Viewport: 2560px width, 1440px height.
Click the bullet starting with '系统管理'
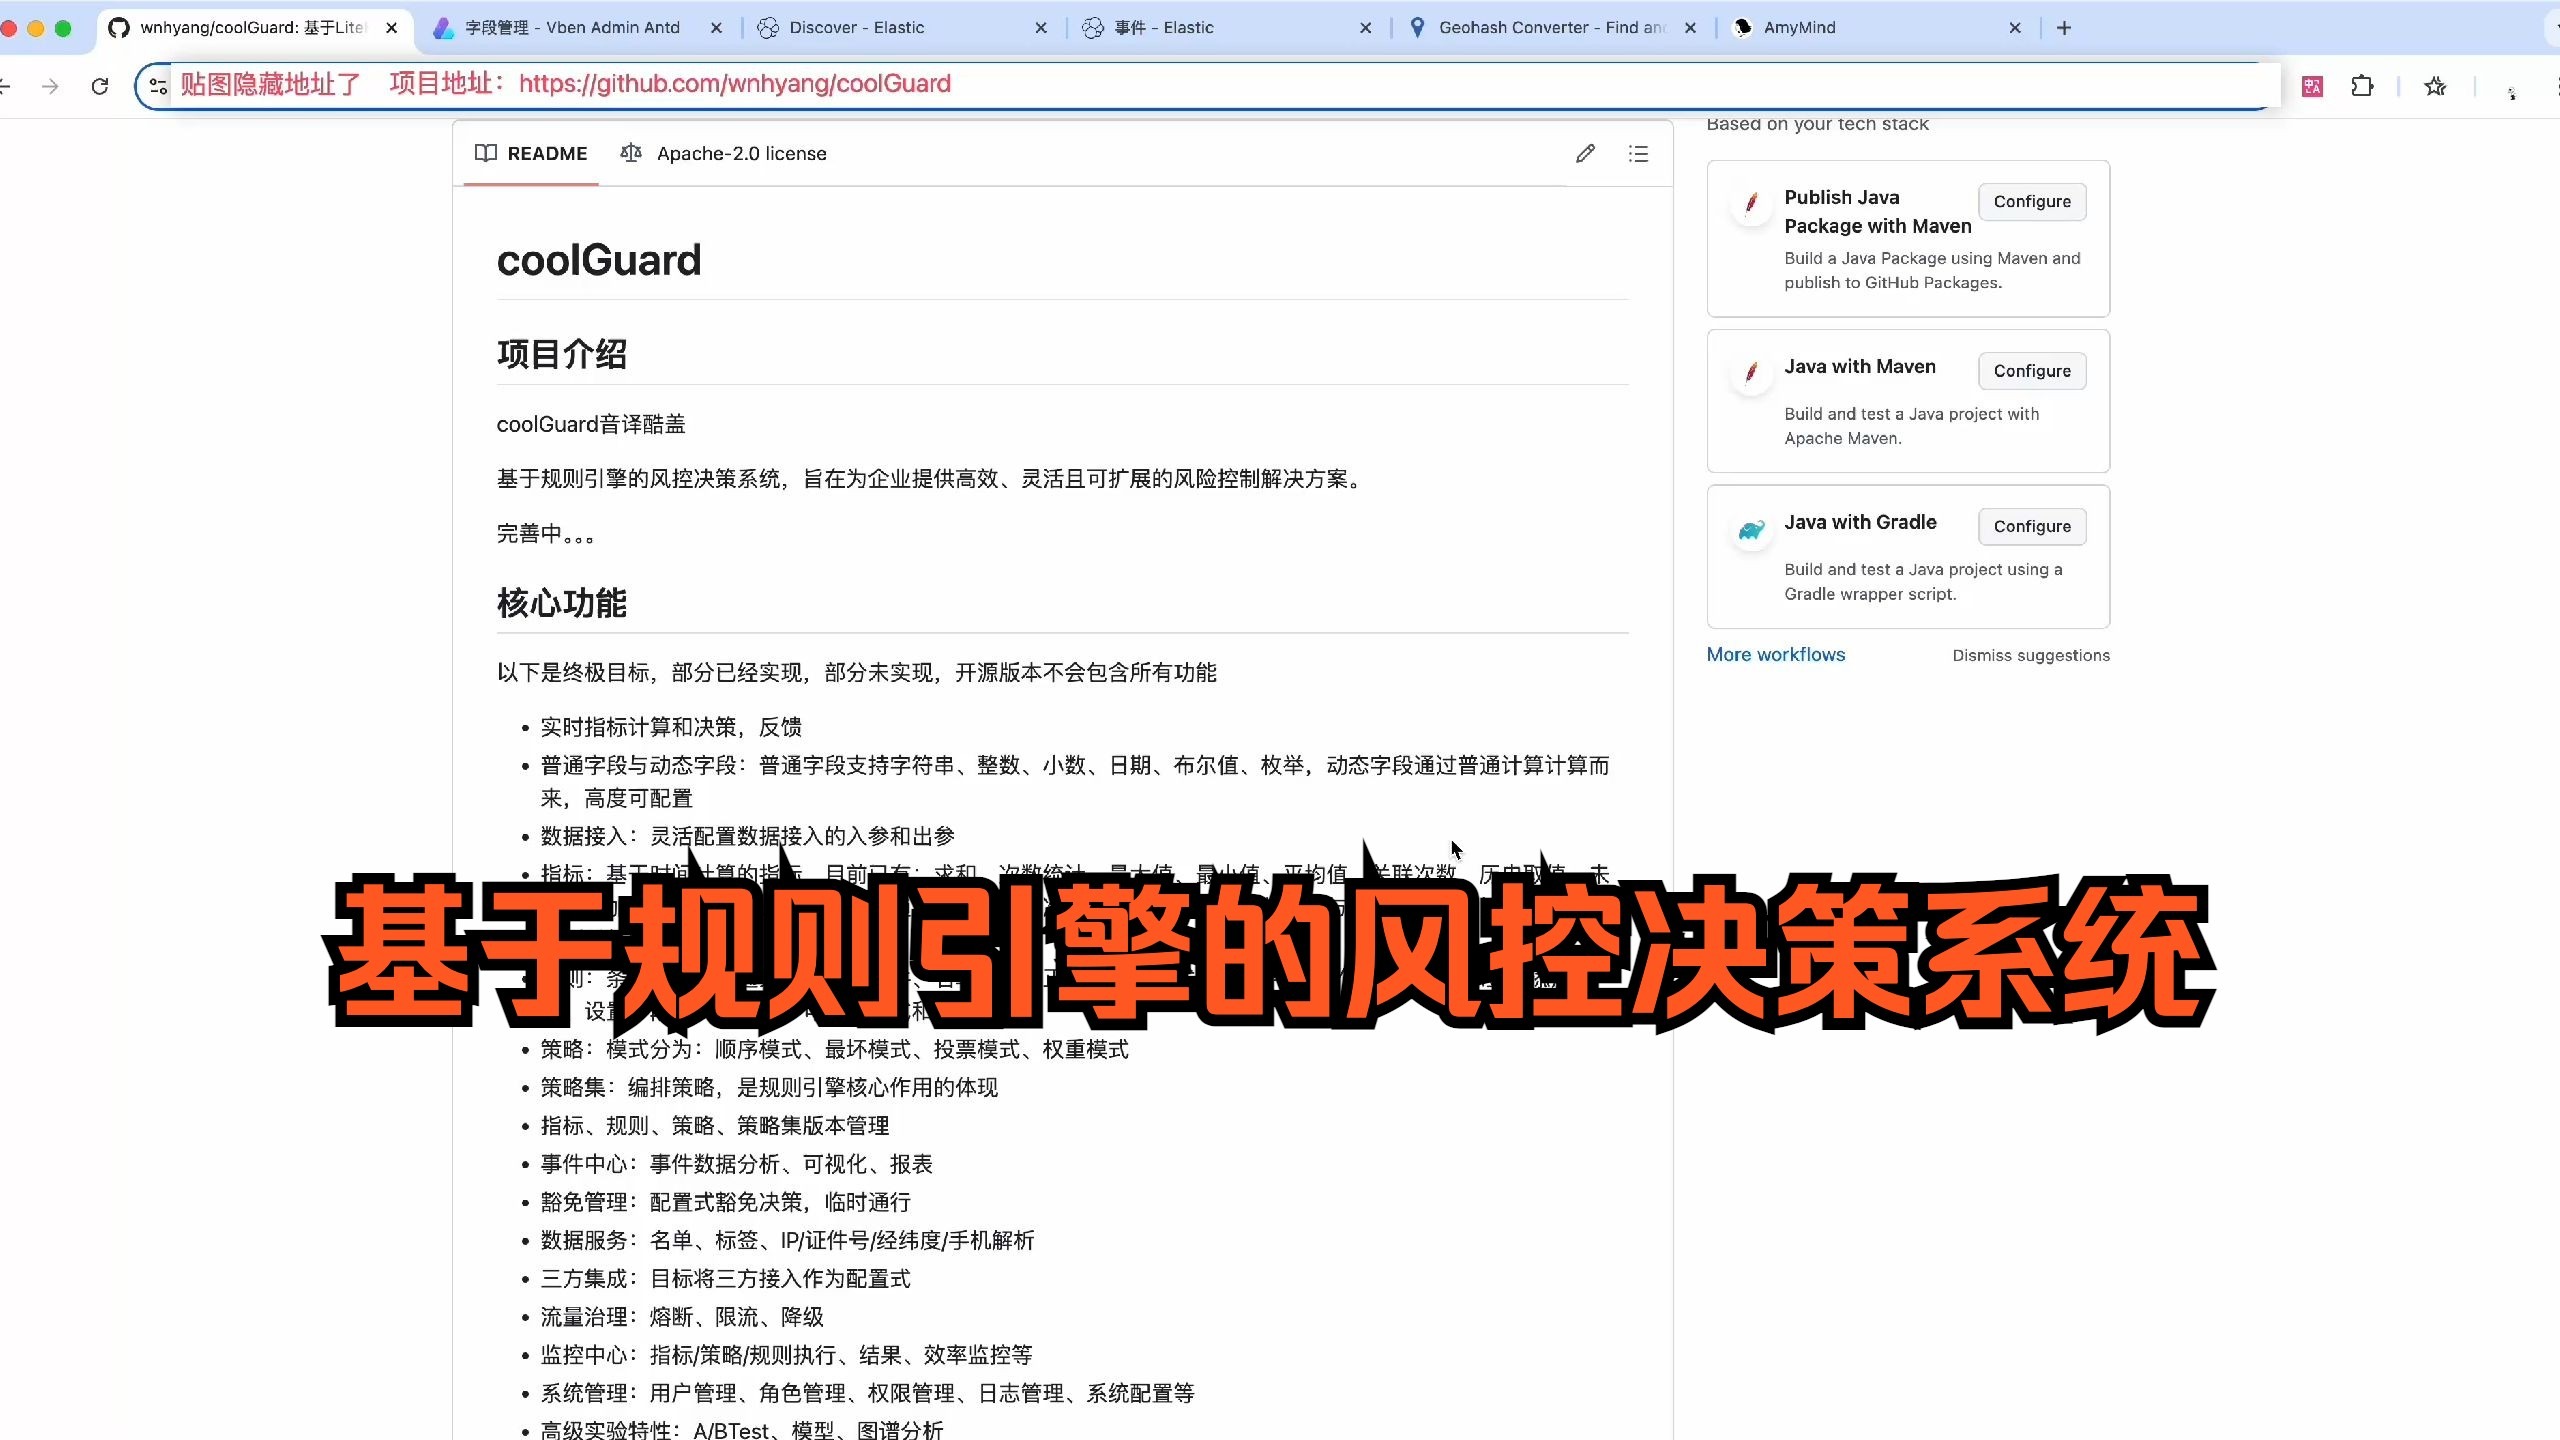click(868, 1394)
